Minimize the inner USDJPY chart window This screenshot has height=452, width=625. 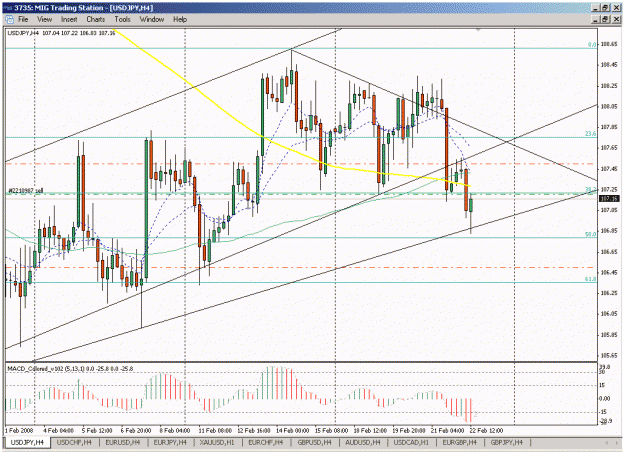point(596,19)
